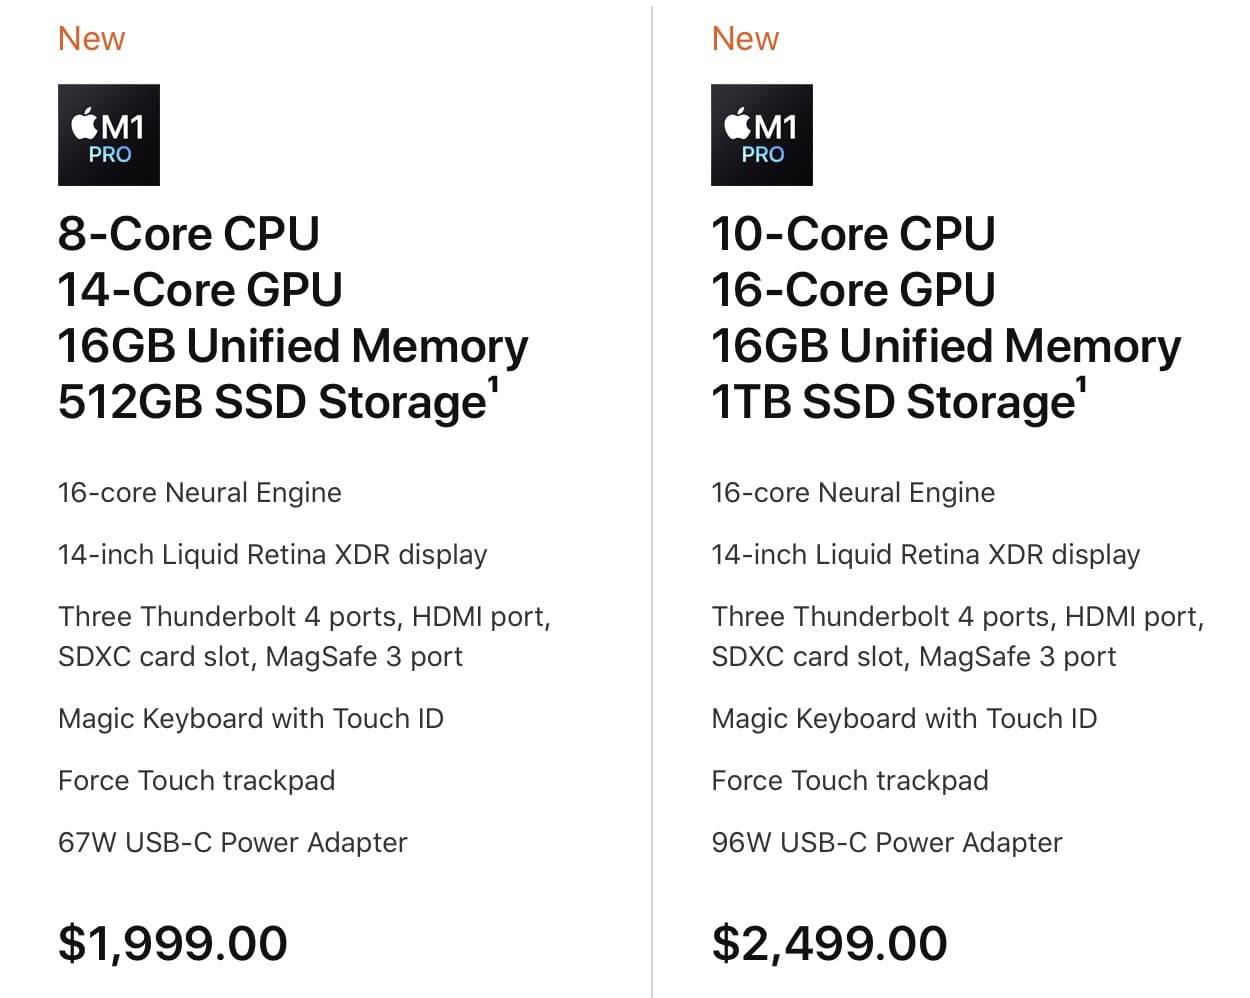The width and height of the screenshot is (1250, 998).
Task: Click the $2,499.00 price
Action: pyautogui.click(x=829, y=943)
